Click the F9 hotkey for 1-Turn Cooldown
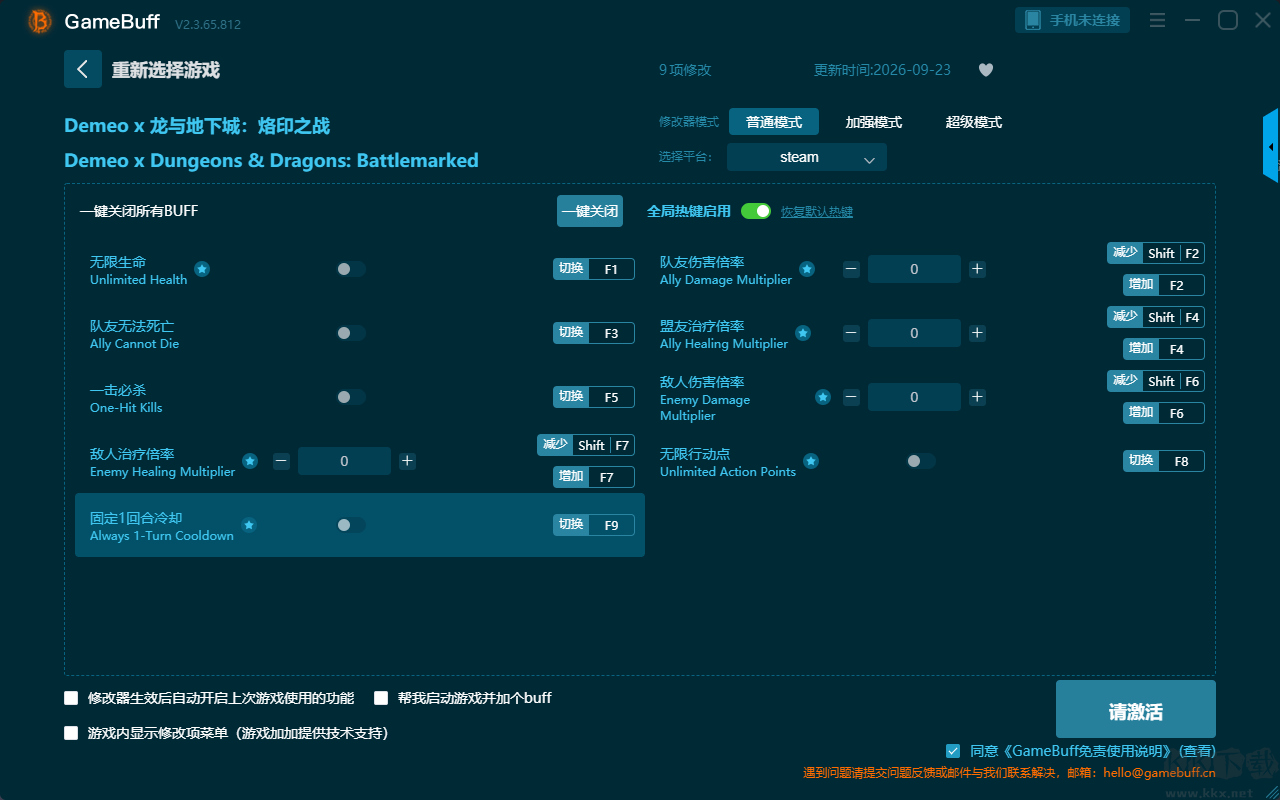This screenshot has width=1280, height=800. coord(594,525)
